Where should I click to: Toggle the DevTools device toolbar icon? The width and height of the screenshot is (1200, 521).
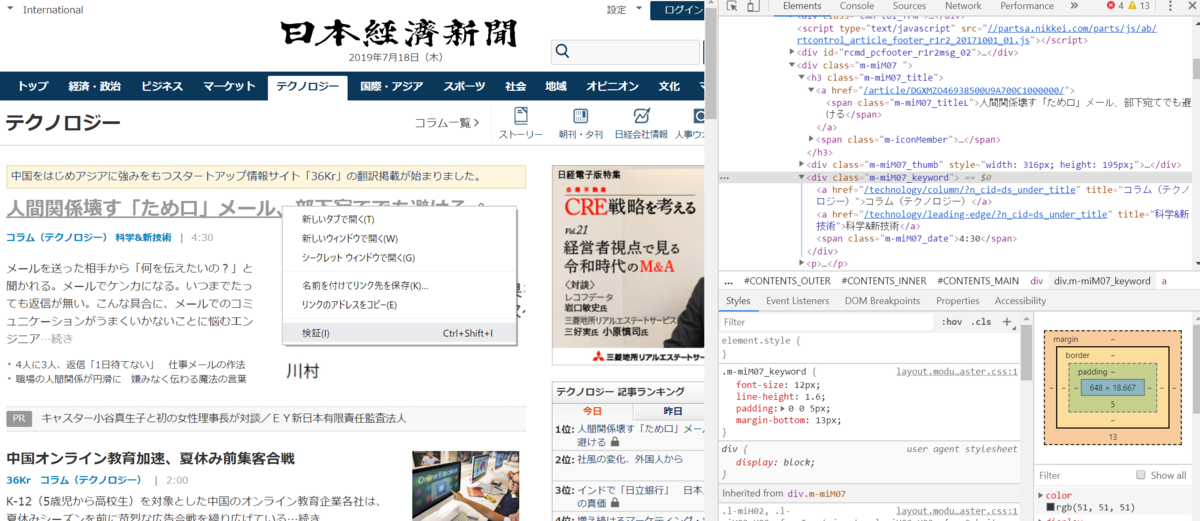(x=752, y=7)
